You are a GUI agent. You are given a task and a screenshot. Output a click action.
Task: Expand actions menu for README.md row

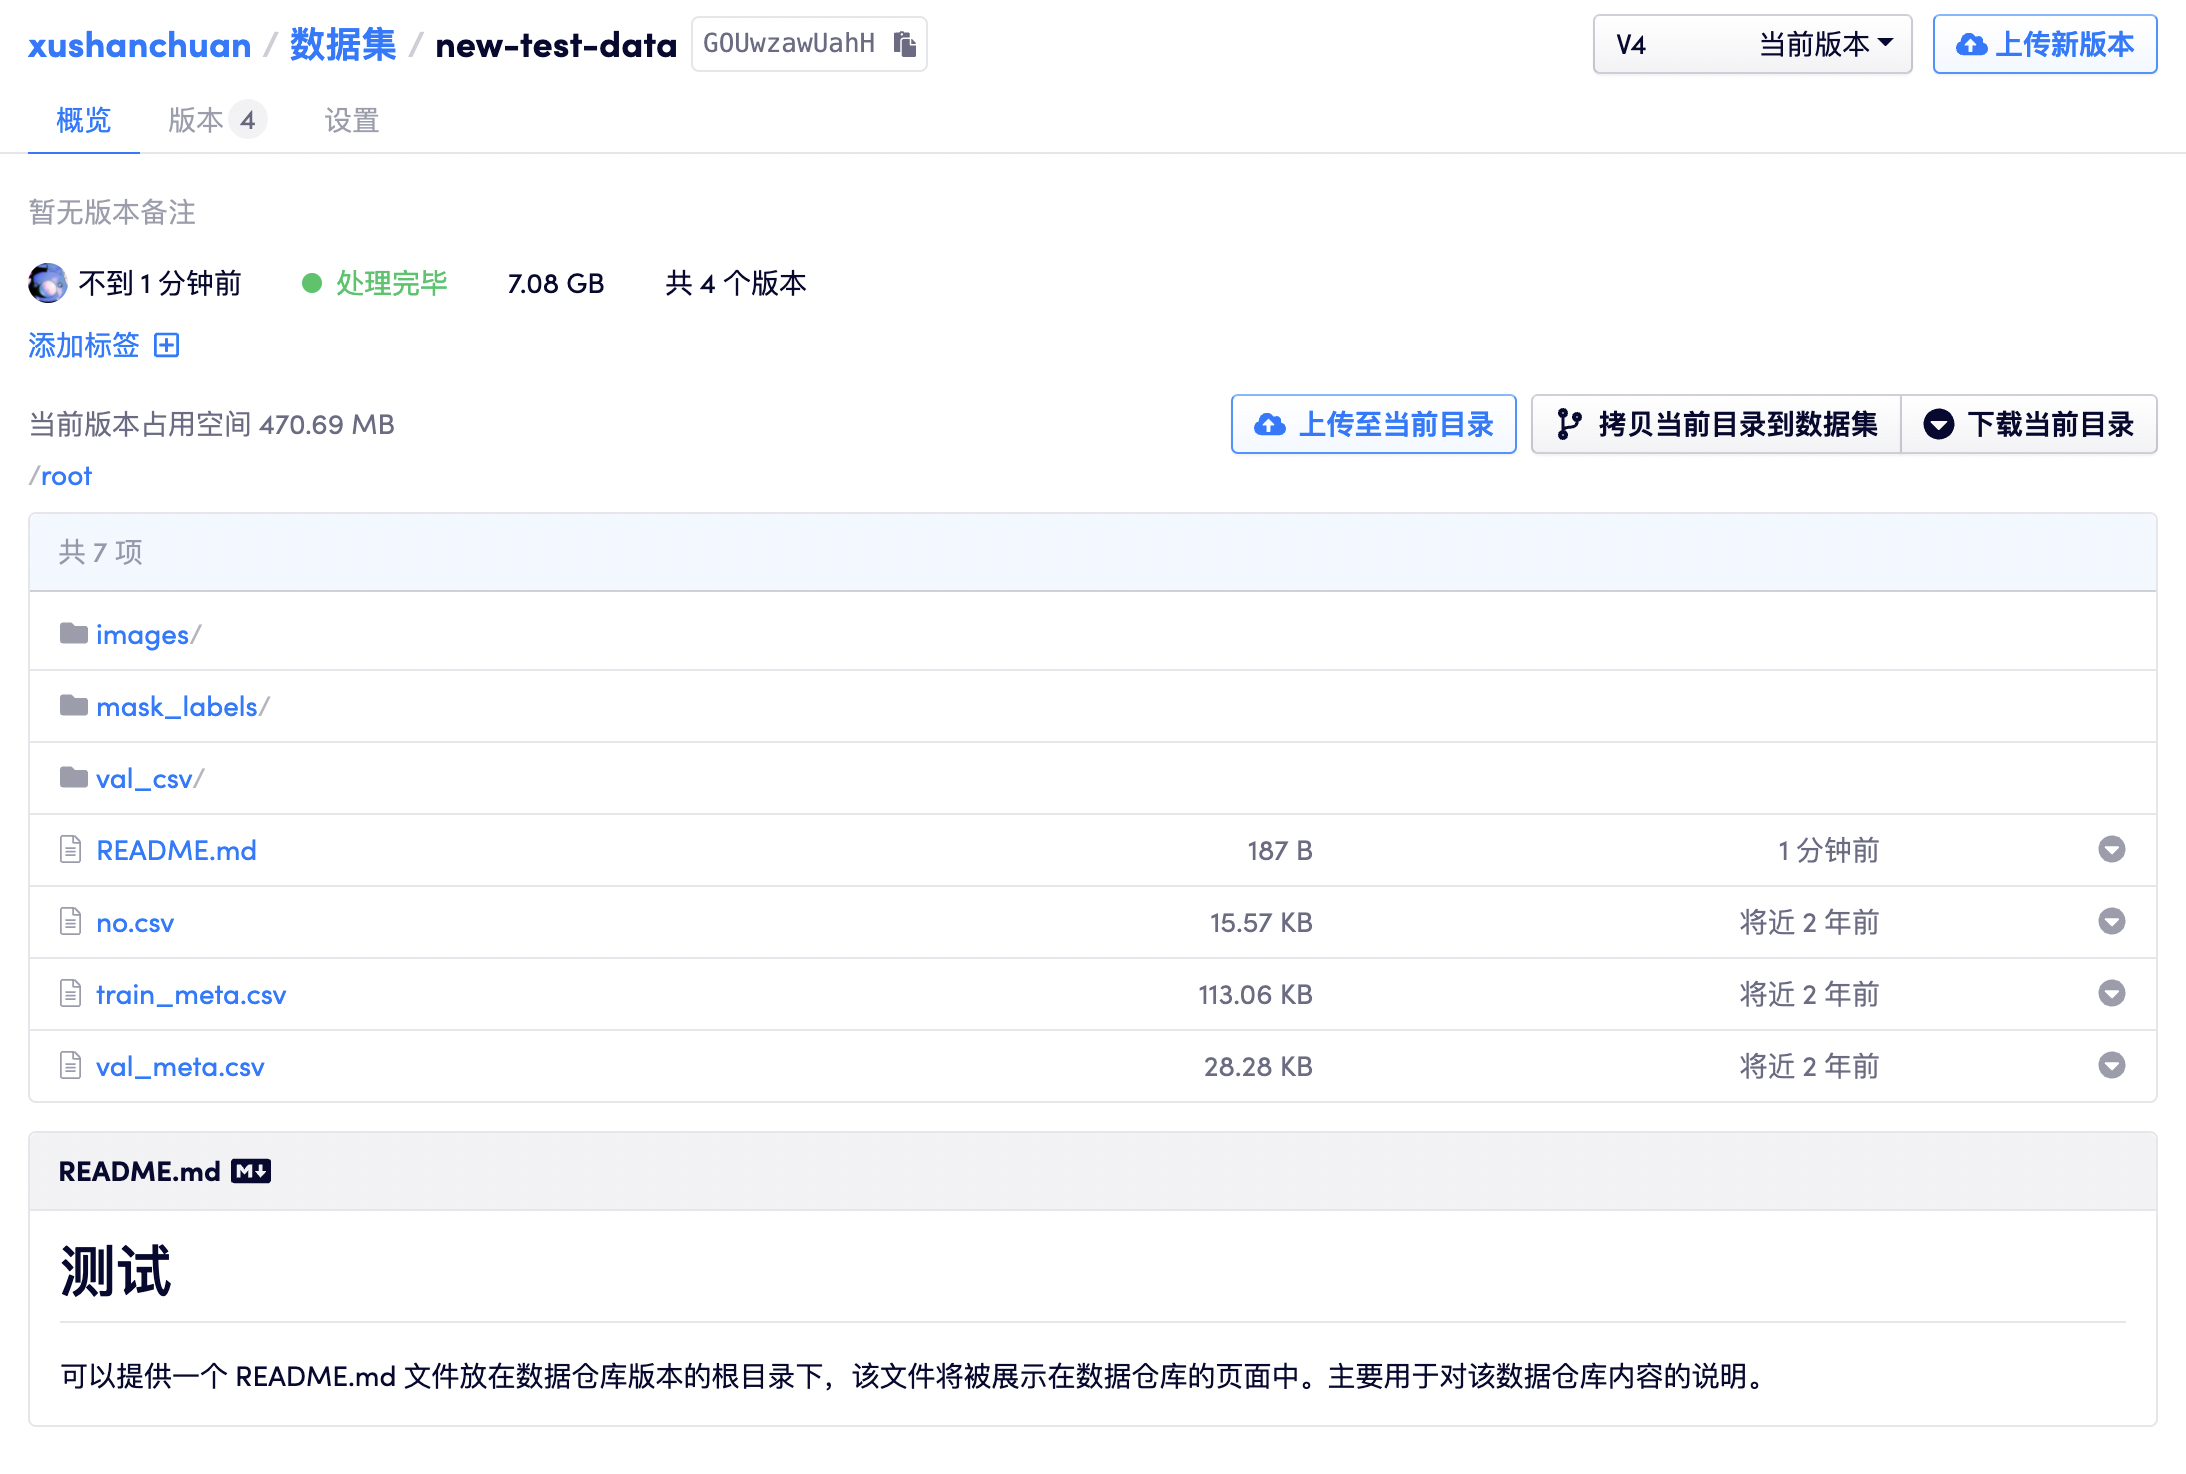coord(2111,850)
